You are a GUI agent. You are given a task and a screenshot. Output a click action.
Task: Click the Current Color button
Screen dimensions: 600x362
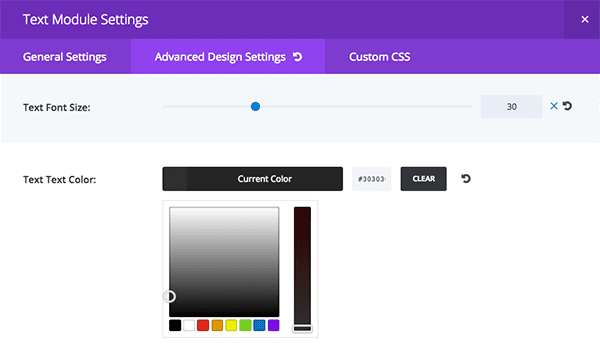coord(253,179)
